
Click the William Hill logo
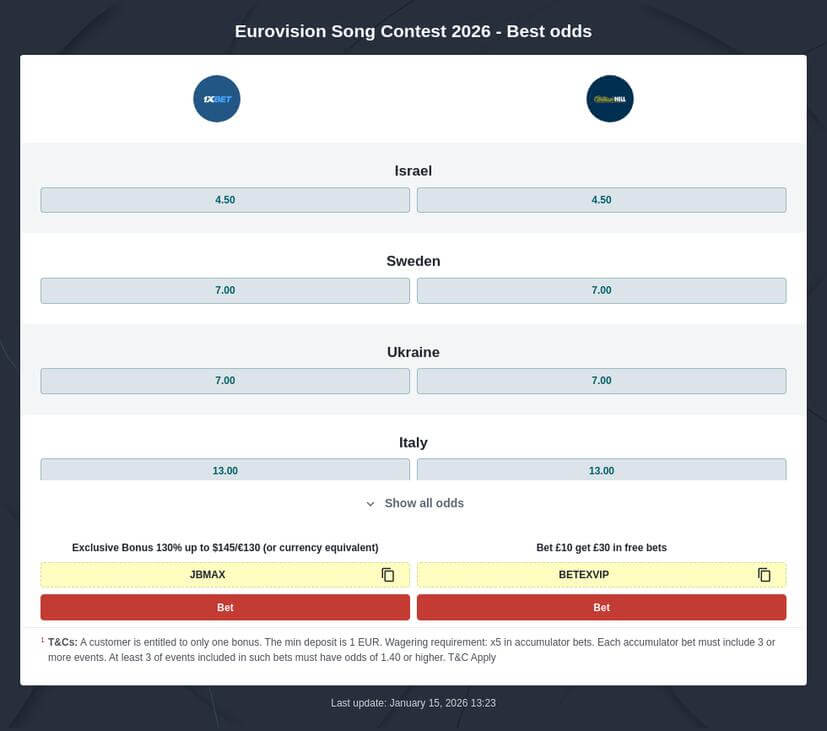pyautogui.click(x=610, y=99)
